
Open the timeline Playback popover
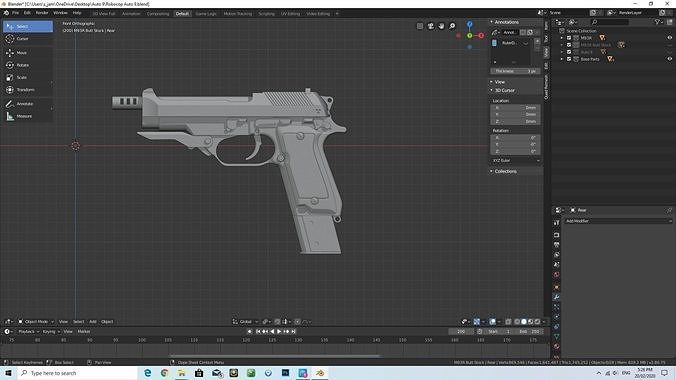pyautogui.click(x=28, y=332)
